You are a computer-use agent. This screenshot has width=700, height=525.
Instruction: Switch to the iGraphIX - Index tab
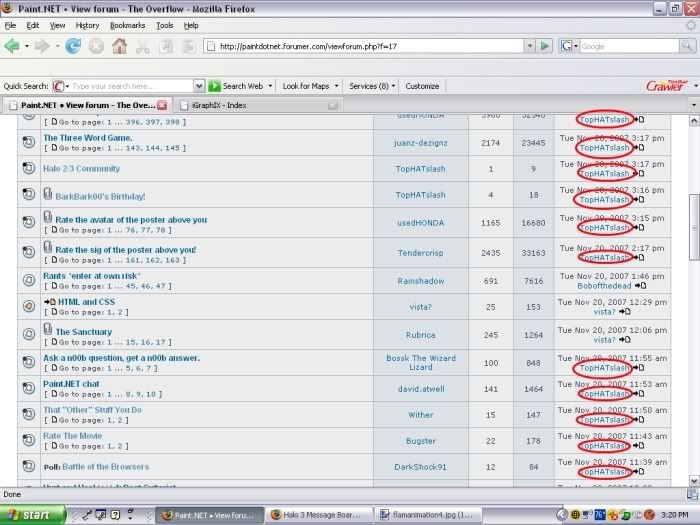tap(257, 105)
